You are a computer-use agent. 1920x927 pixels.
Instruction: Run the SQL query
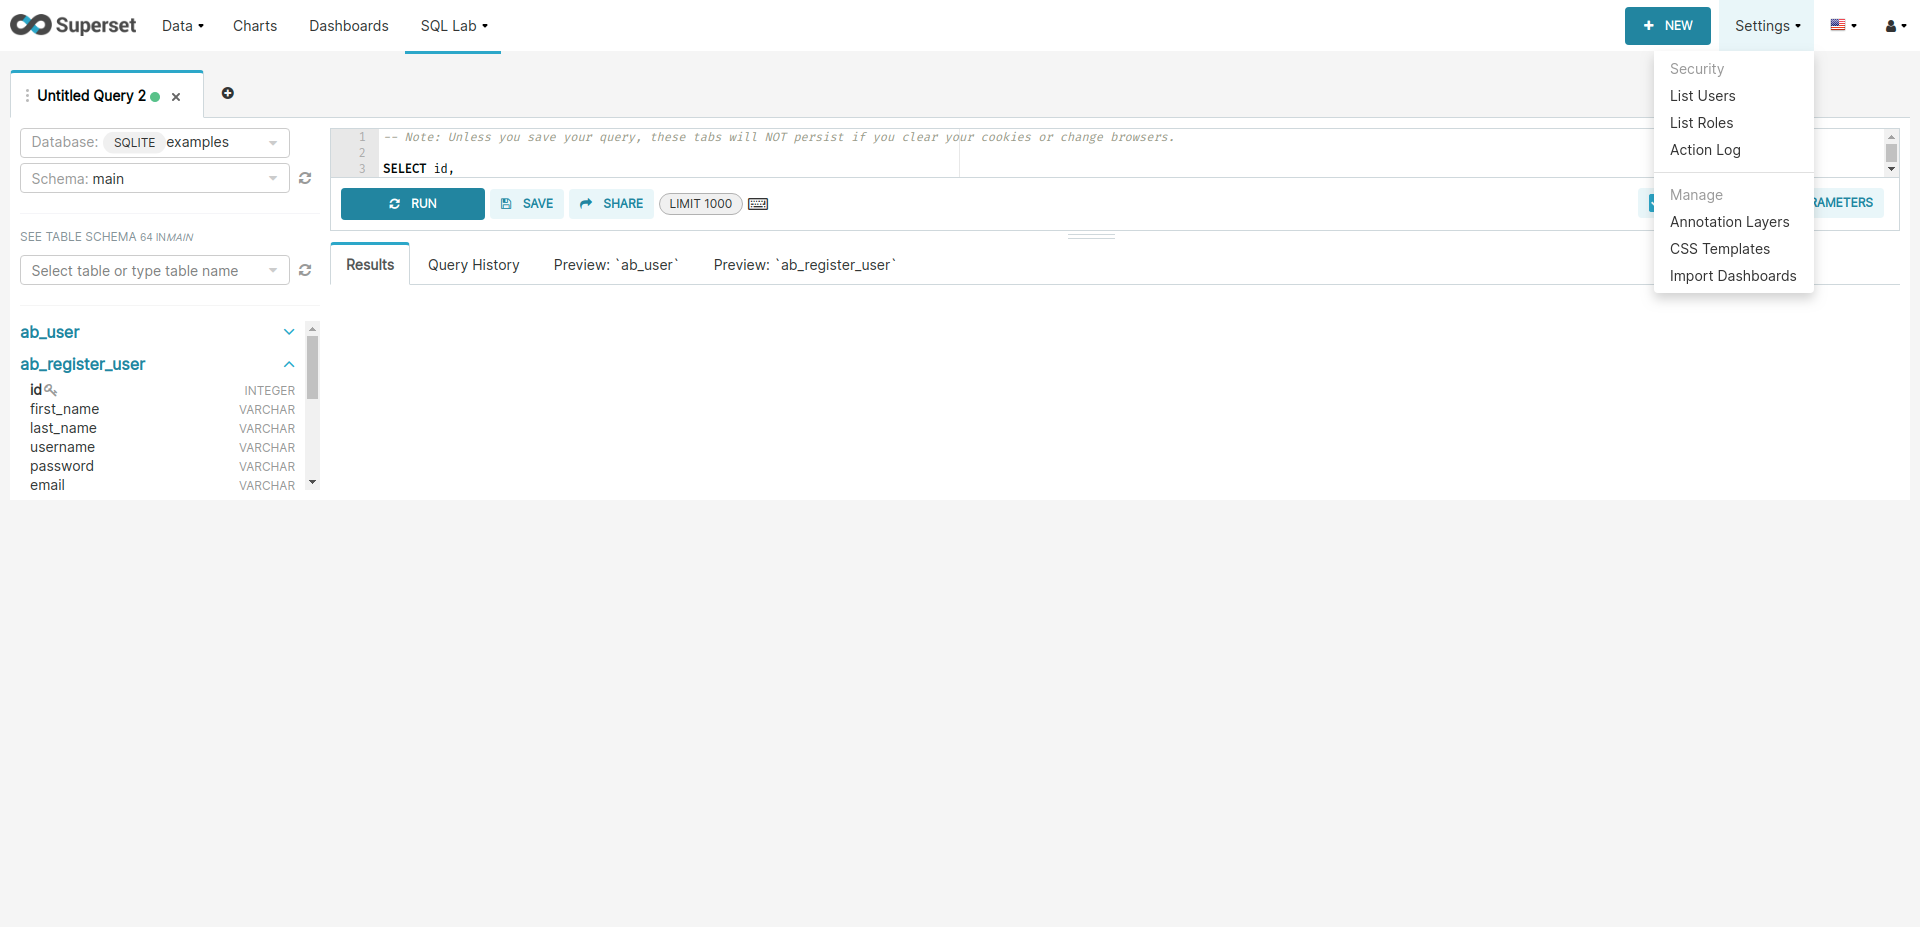coord(412,203)
